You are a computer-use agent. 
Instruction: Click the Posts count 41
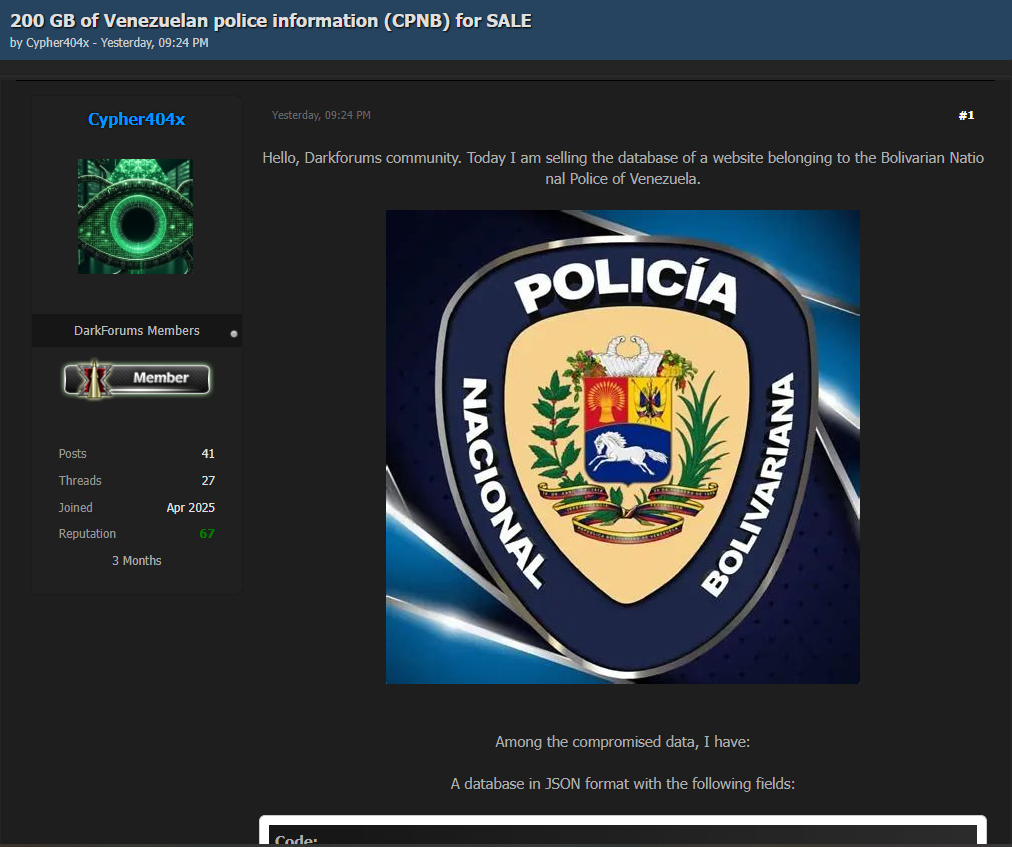(208, 453)
